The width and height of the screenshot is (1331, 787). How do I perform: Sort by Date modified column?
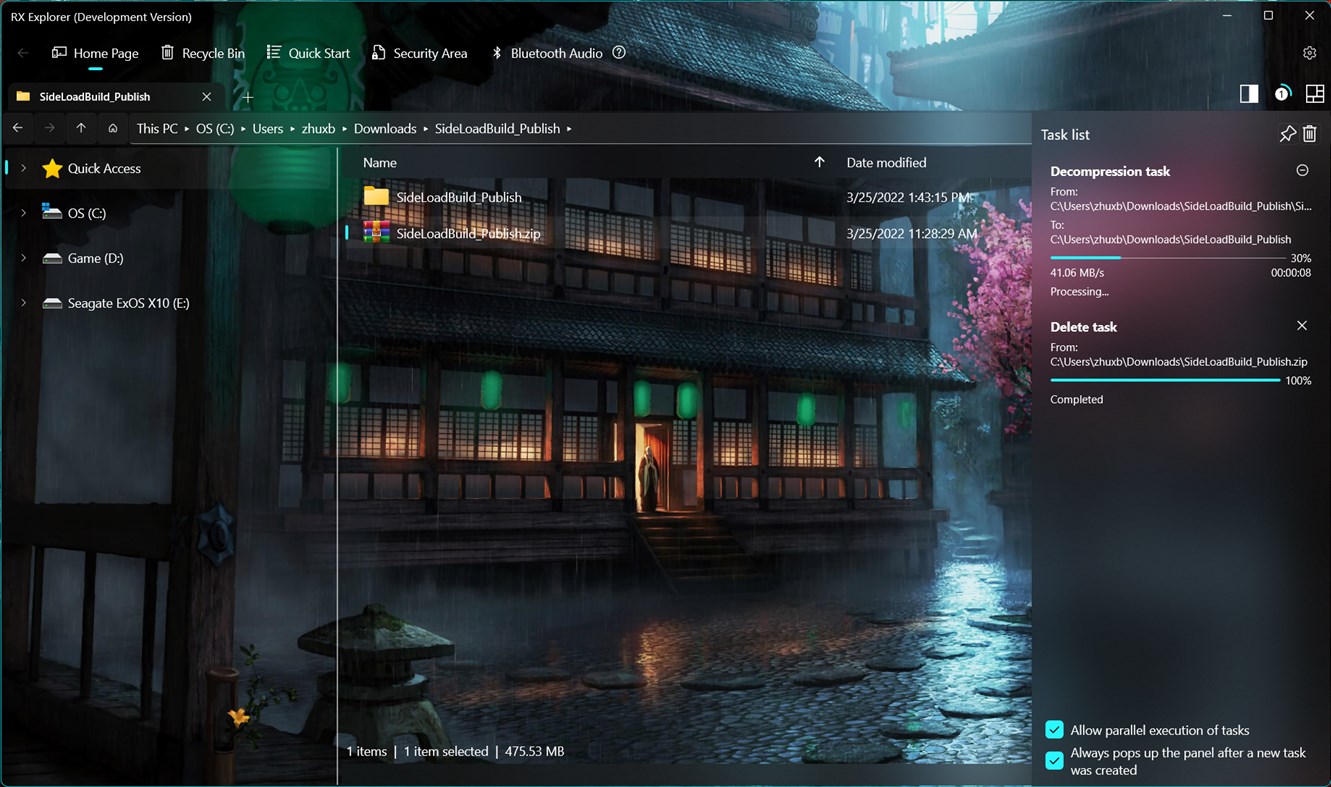tap(886, 162)
